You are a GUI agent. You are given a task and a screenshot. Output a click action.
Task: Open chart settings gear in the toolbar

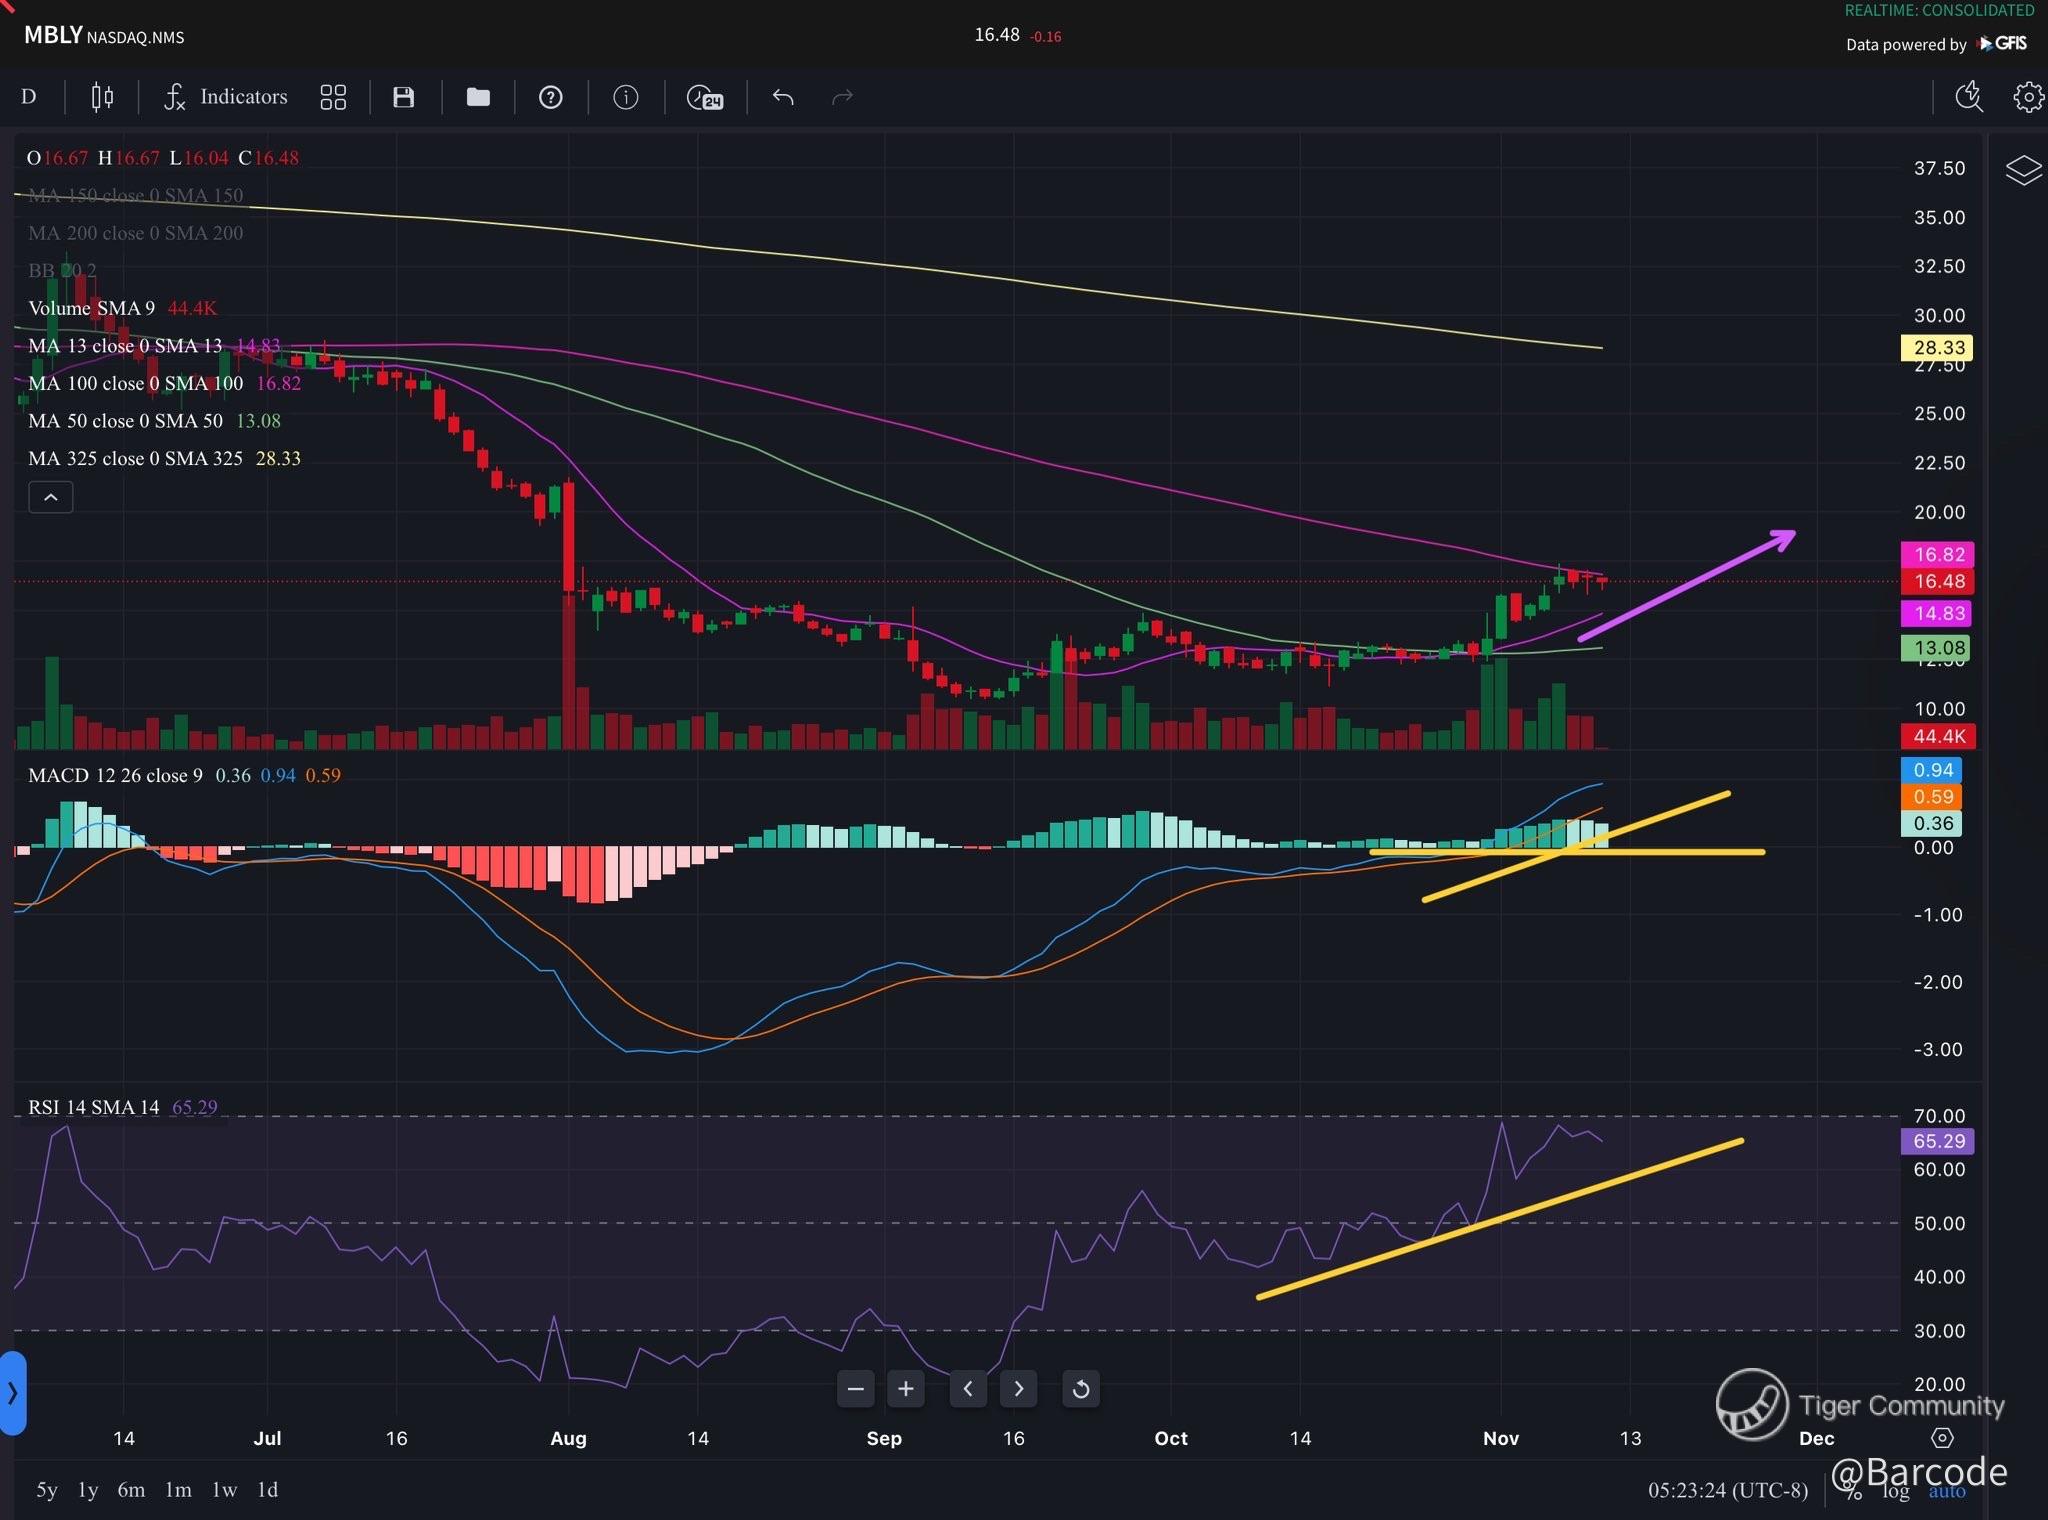[2028, 97]
